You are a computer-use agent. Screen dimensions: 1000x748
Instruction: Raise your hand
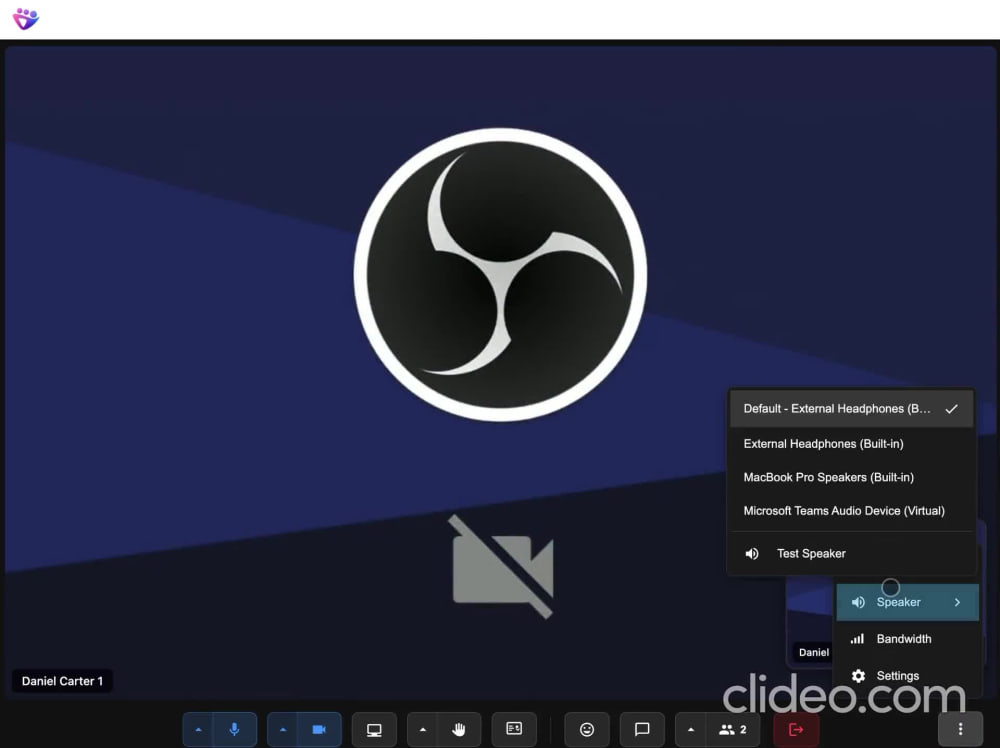459,730
